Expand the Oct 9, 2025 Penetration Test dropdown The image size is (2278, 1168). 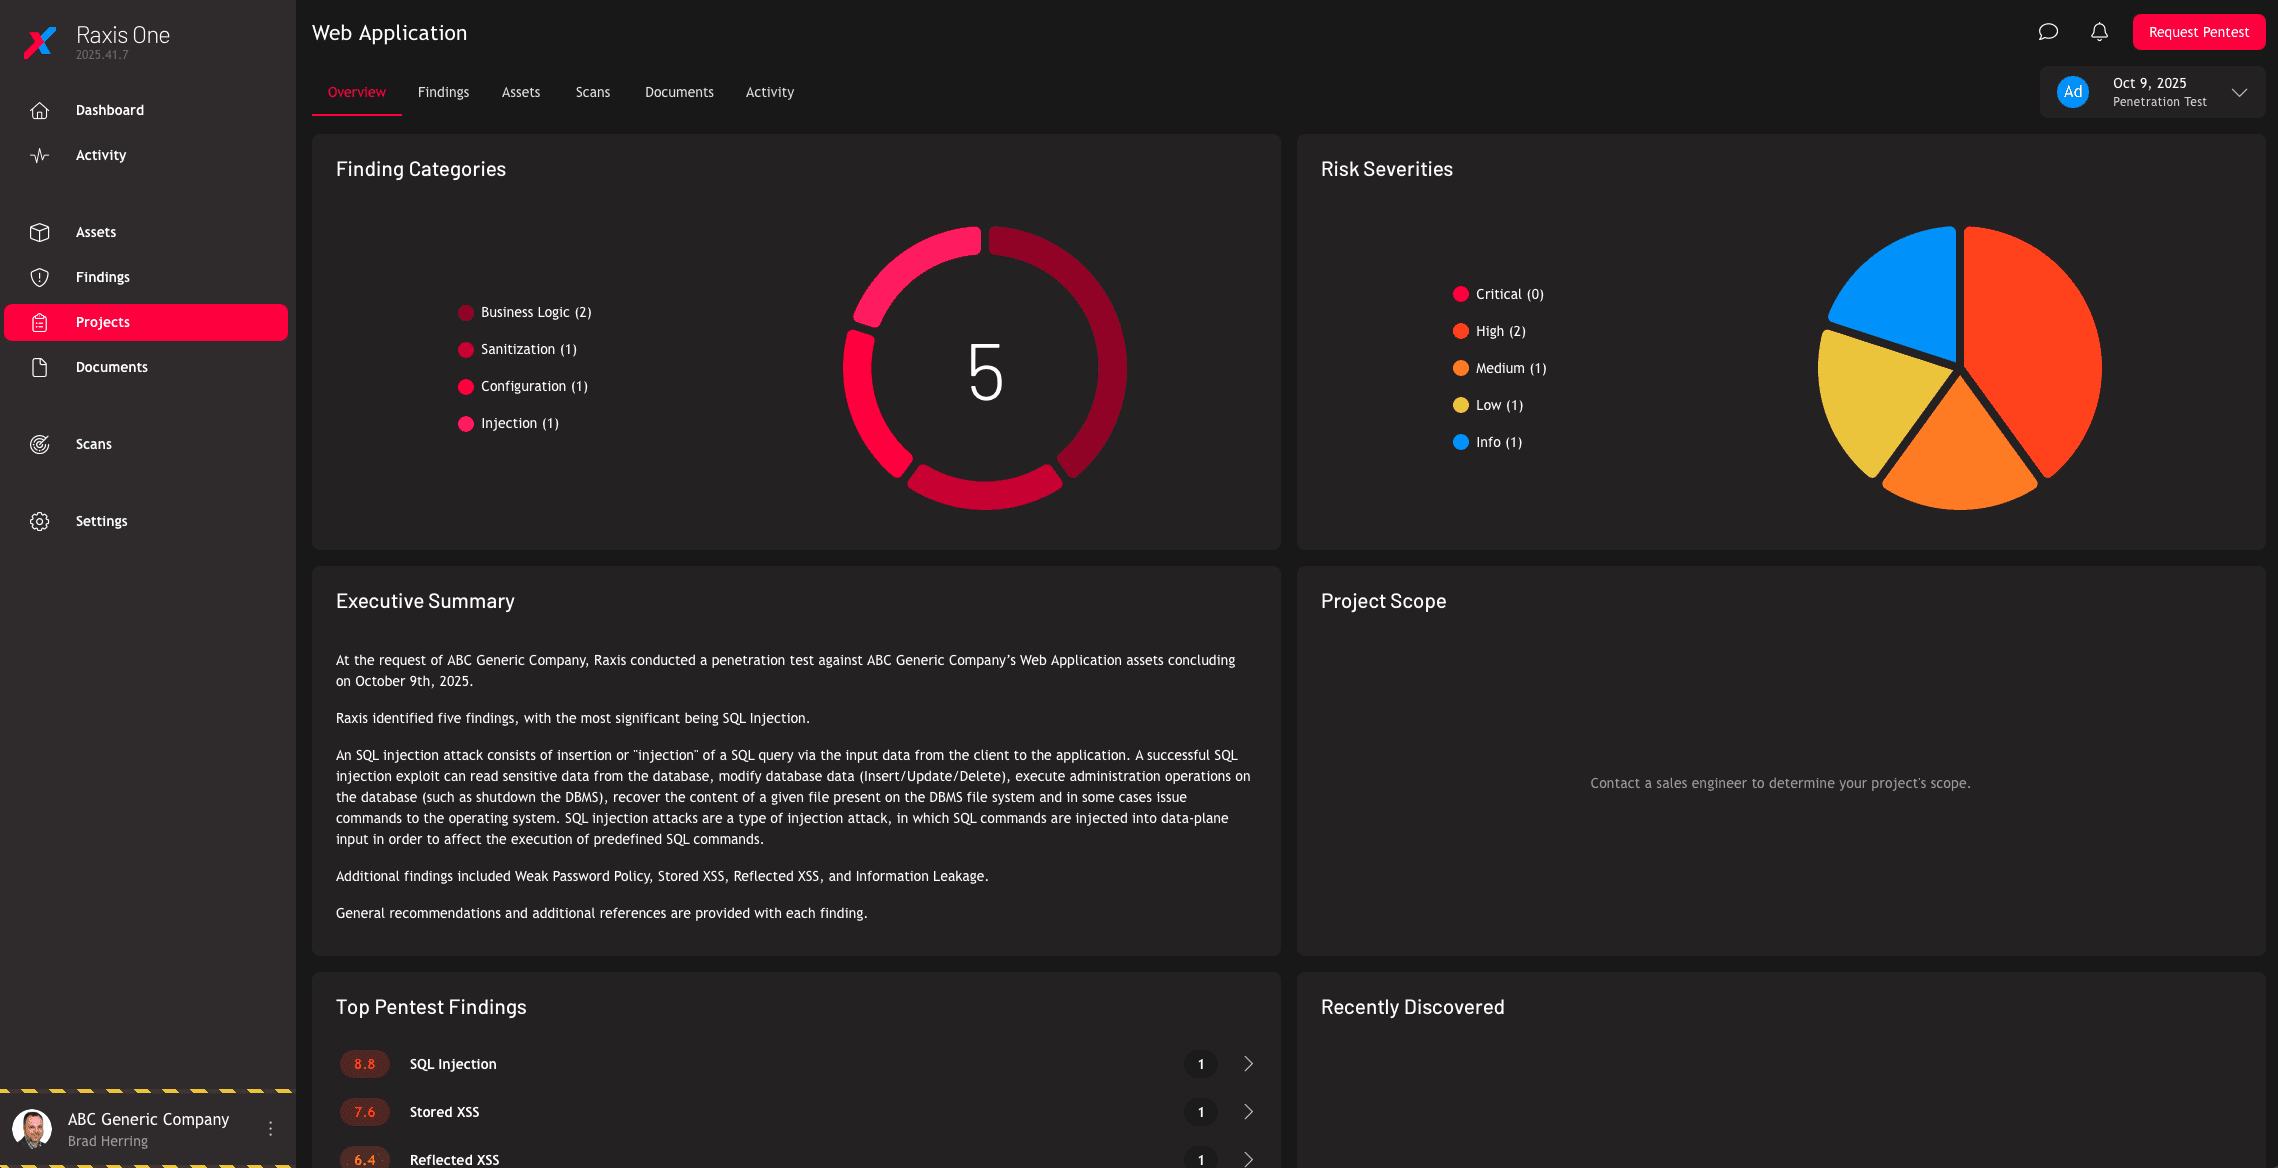pyautogui.click(x=2239, y=92)
